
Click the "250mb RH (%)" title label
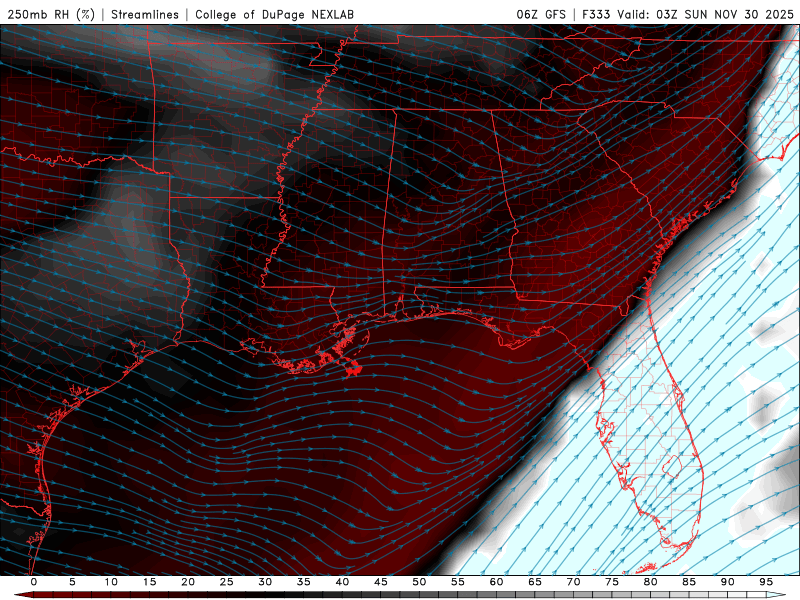pyautogui.click(x=52, y=14)
